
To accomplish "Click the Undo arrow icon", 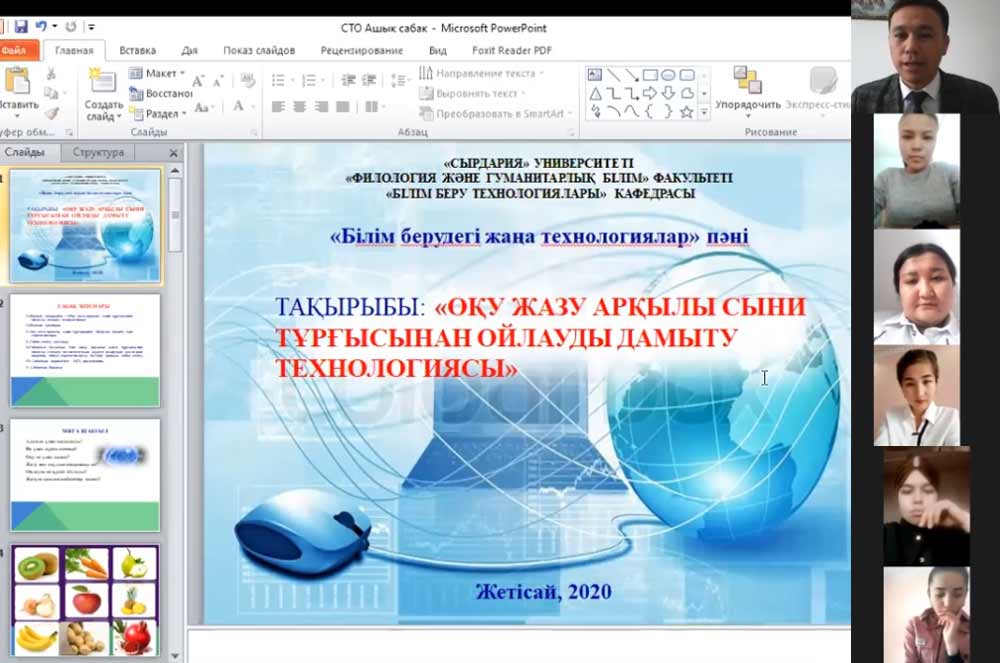I will [x=42, y=26].
